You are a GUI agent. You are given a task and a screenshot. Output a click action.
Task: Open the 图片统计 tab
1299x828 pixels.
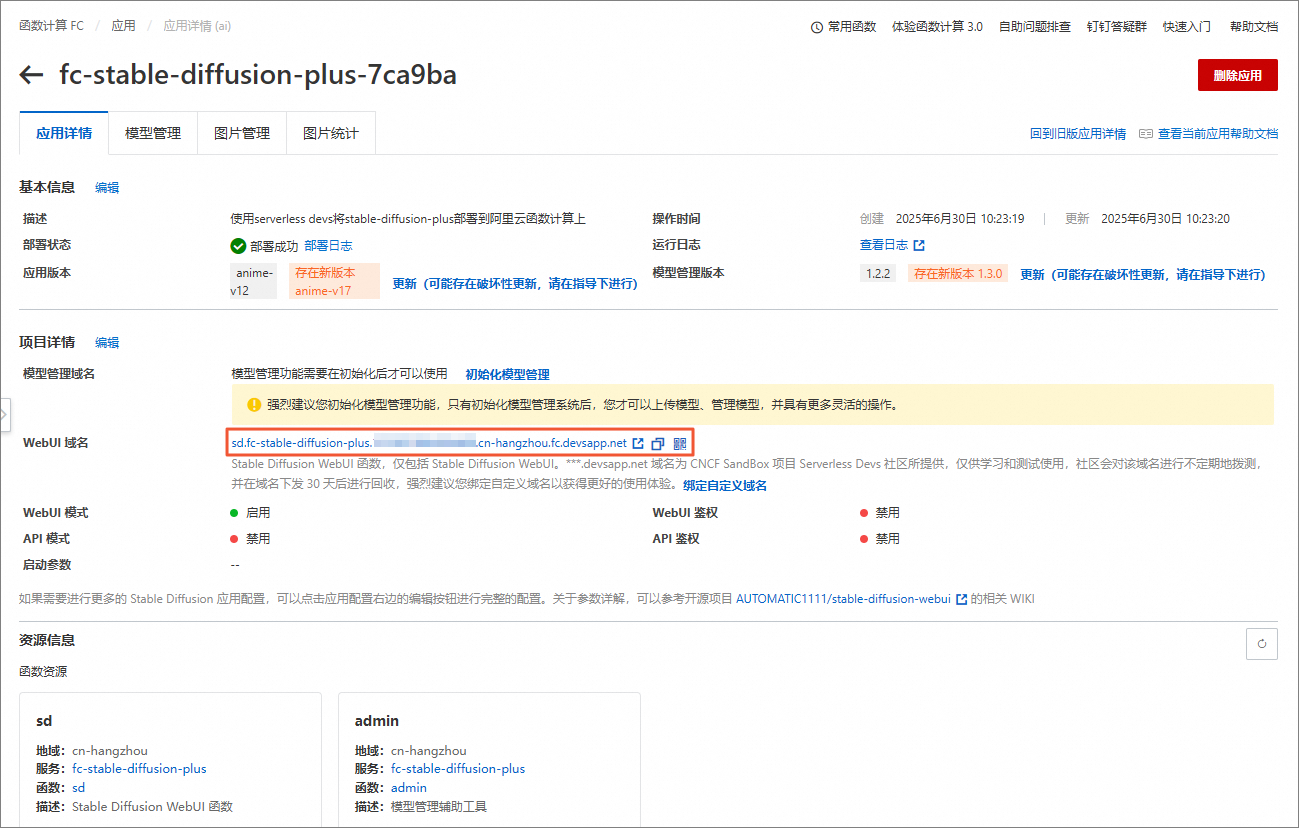click(331, 133)
